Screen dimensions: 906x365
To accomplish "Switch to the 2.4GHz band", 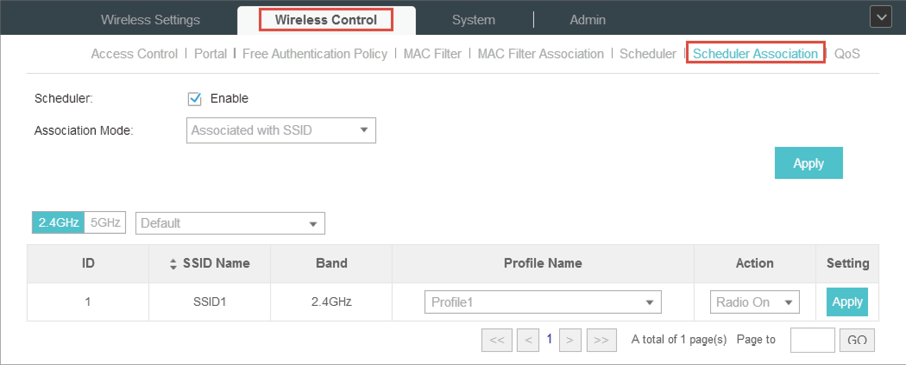I will point(58,222).
